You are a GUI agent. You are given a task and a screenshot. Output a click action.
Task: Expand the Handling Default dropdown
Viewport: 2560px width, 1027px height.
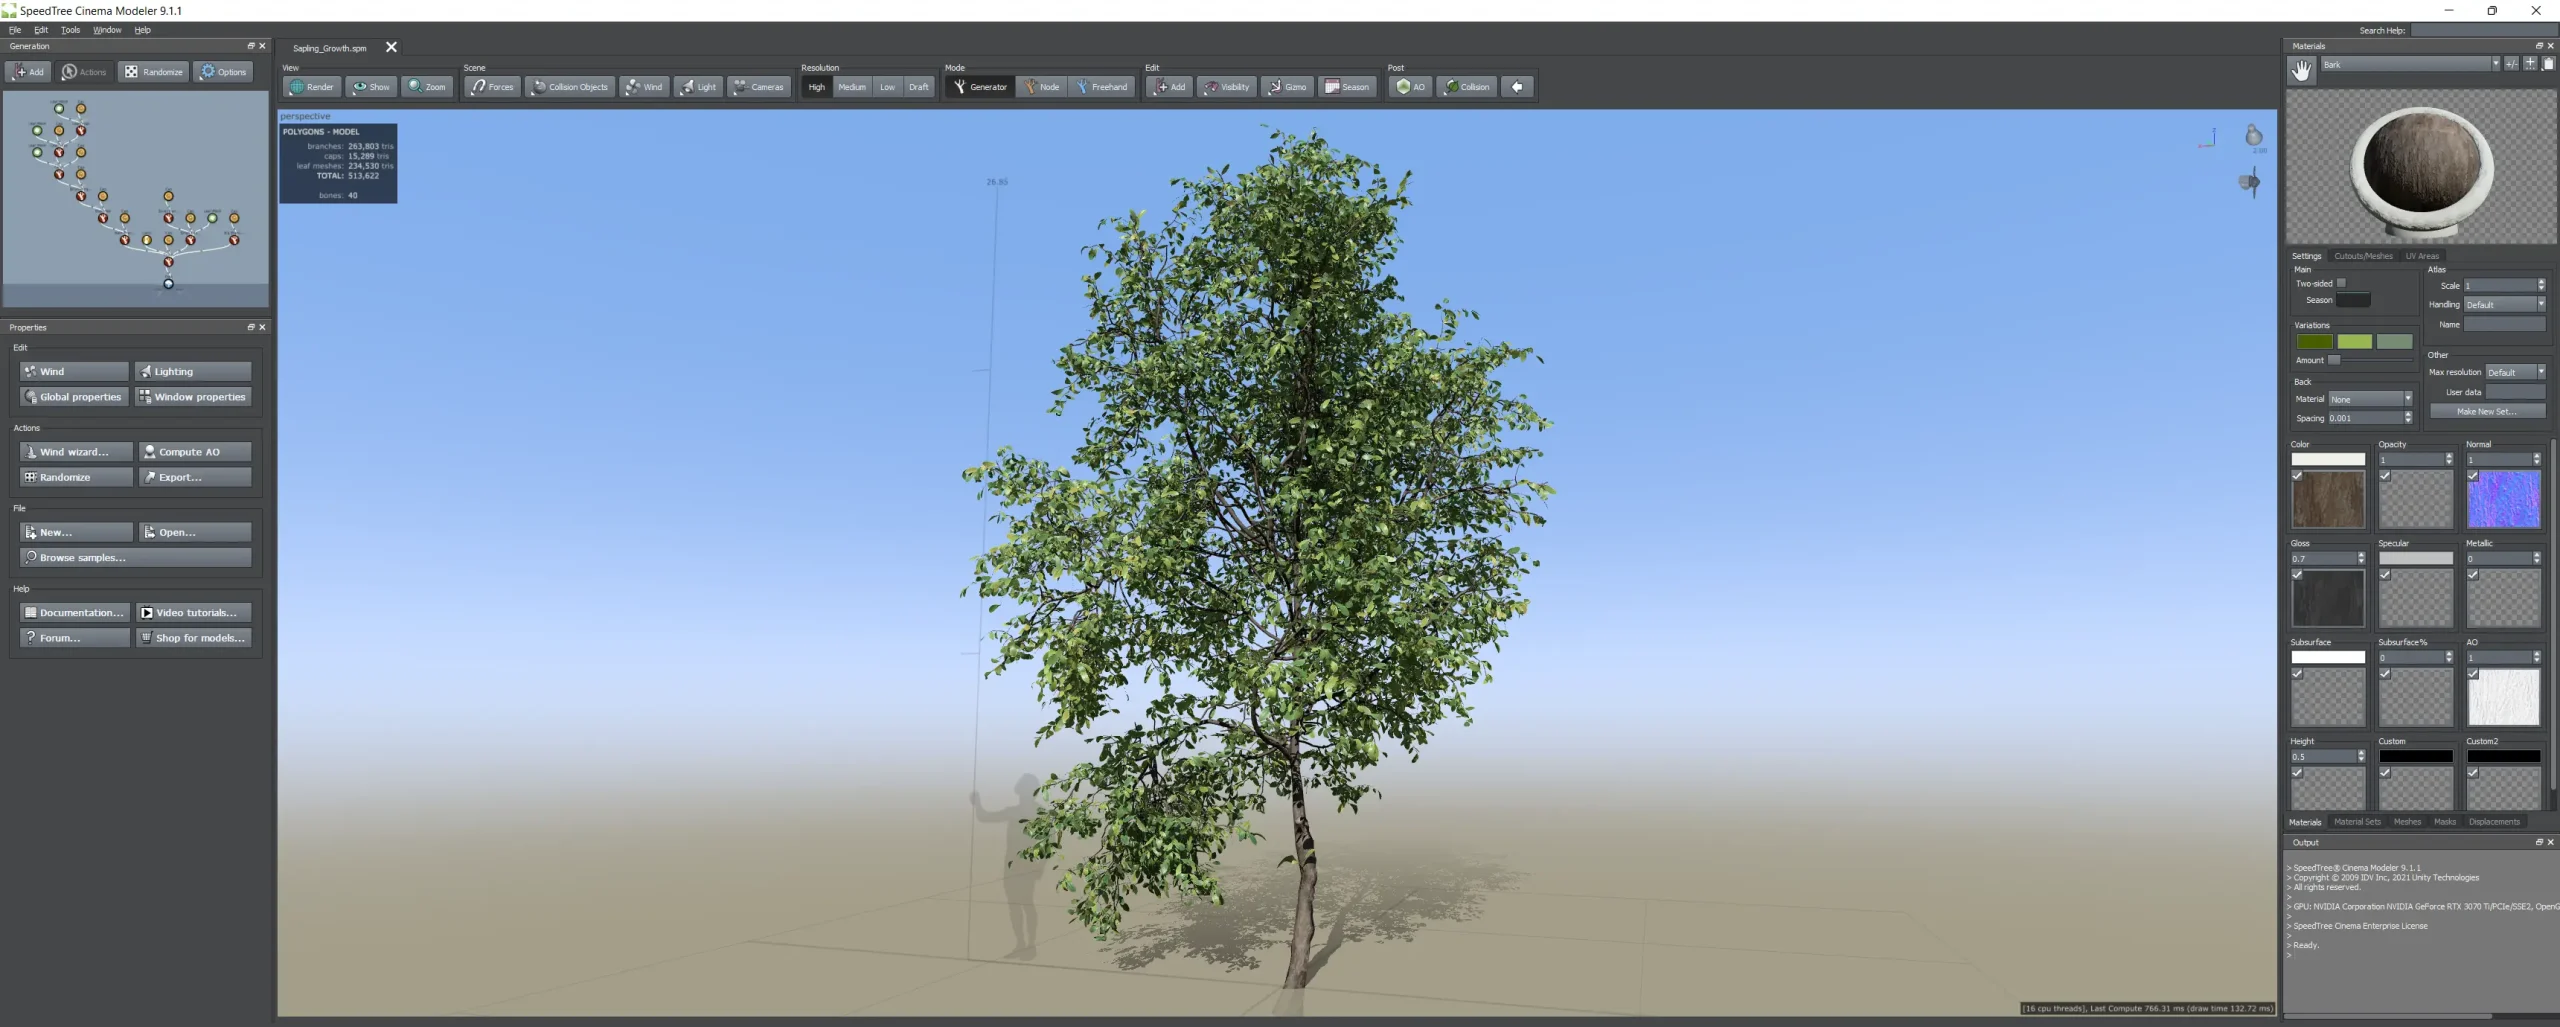pos(2504,304)
